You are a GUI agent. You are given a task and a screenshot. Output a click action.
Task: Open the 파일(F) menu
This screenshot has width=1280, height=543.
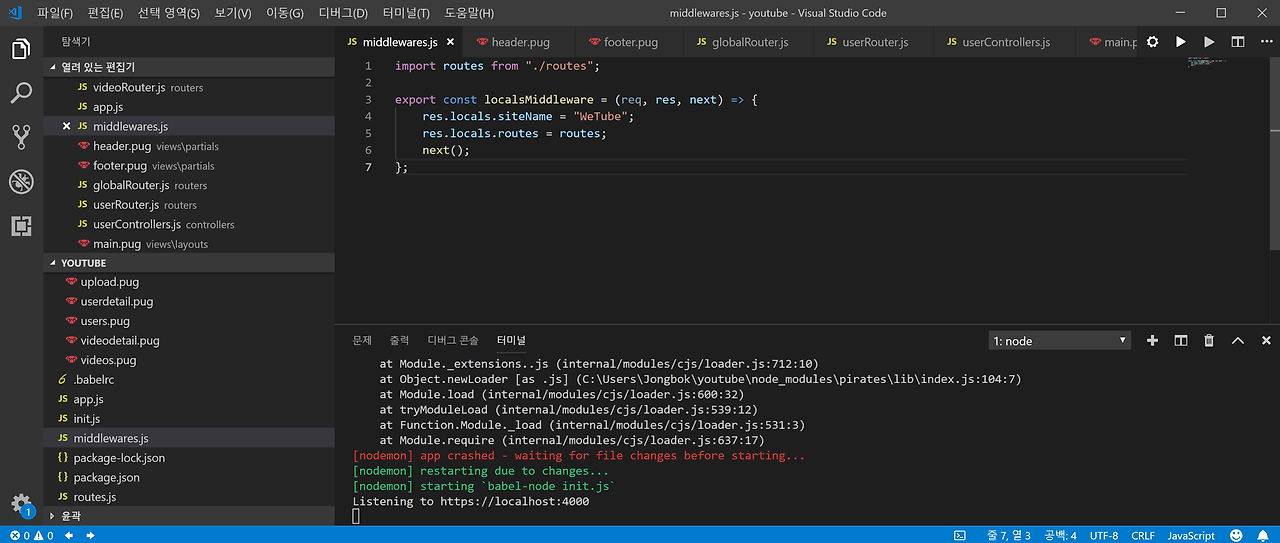[55, 13]
